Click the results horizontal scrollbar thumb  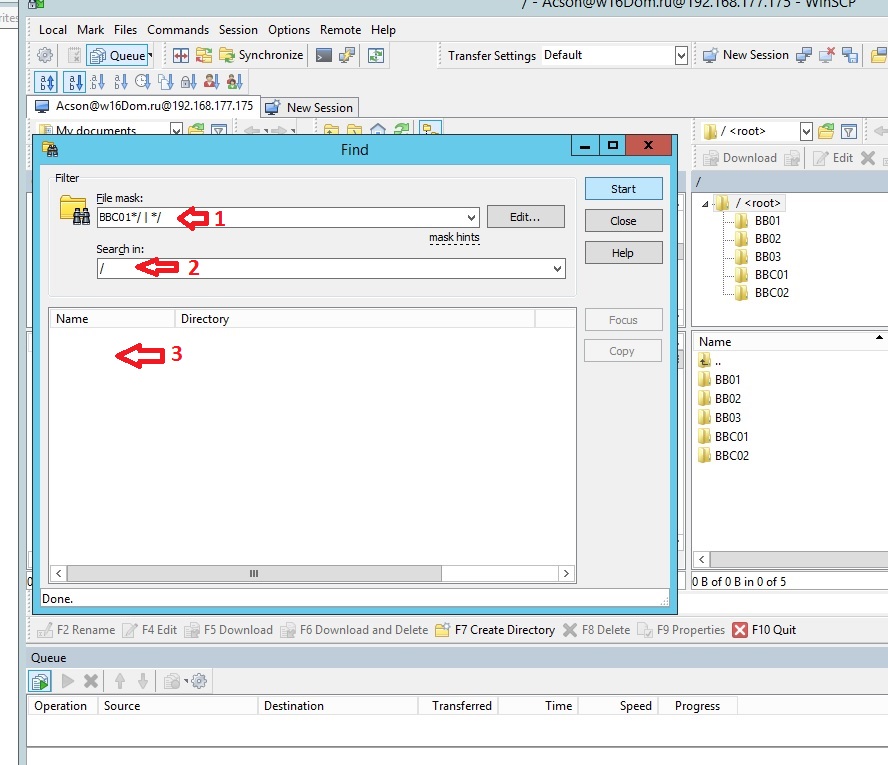point(254,574)
